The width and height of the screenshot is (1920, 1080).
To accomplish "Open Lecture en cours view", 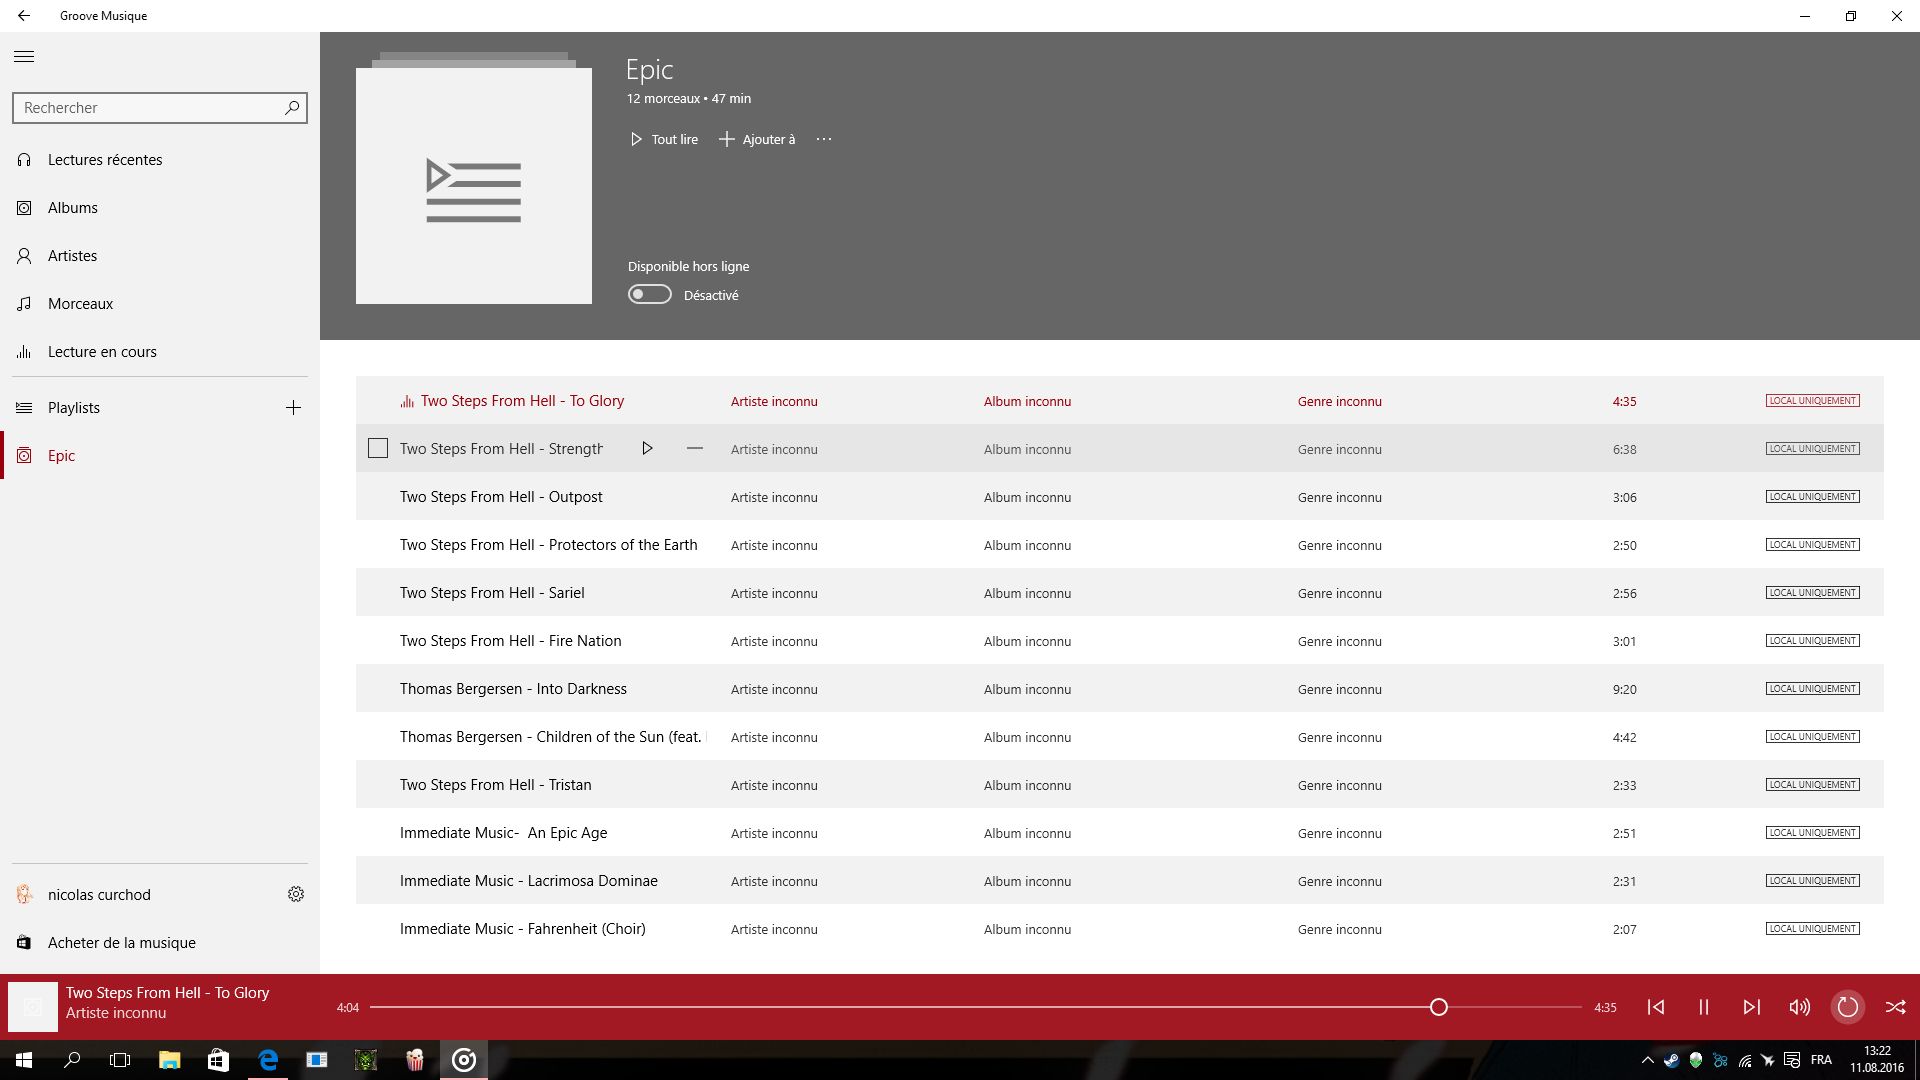I will coord(102,352).
